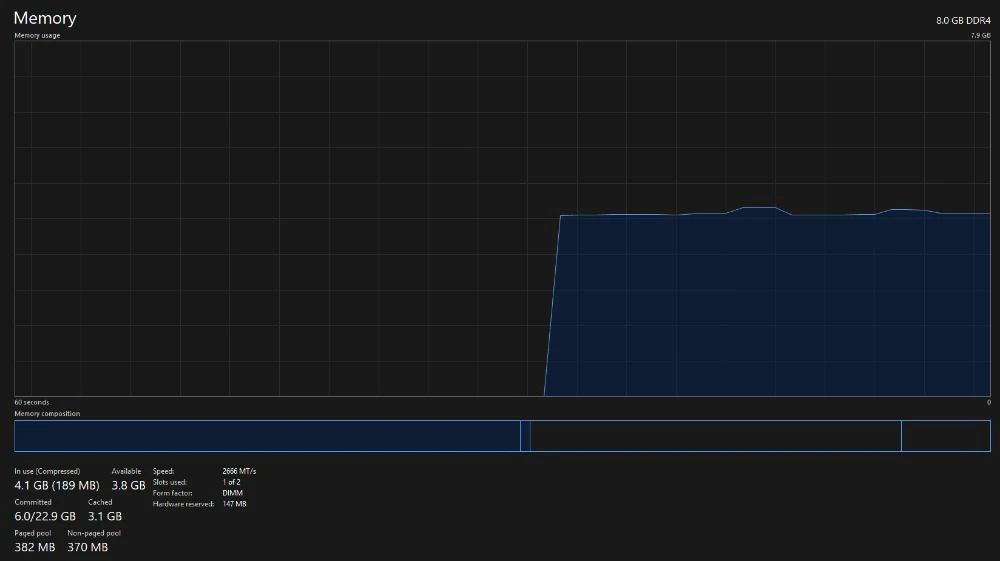
Task: Select the "8.0 GB DDR4" label
Action: [x=963, y=20]
